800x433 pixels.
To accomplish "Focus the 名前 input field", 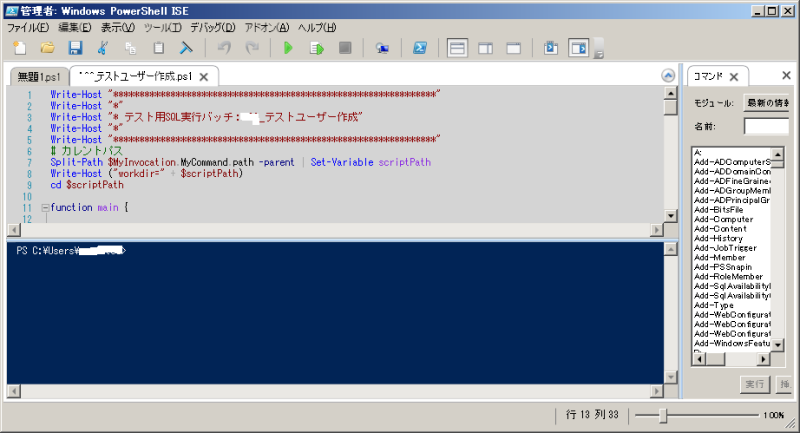I will tap(766, 126).
